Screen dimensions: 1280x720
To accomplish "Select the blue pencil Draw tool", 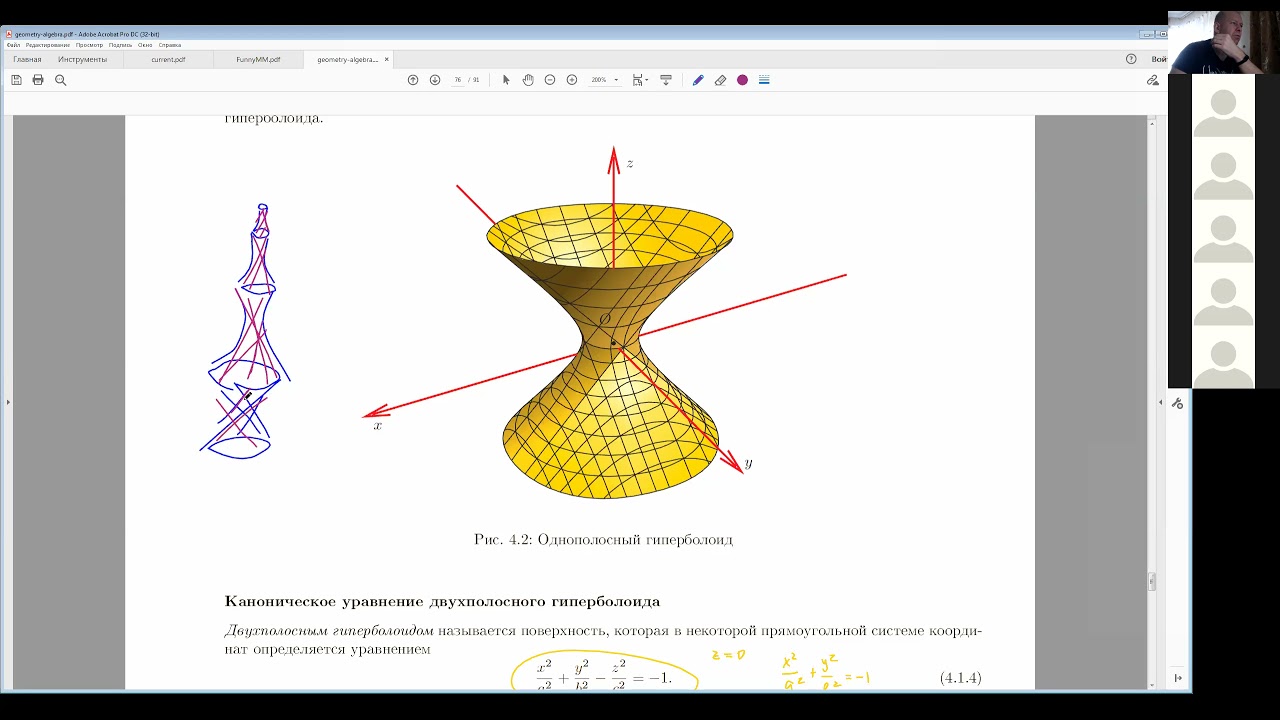I will click(x=698, y=80).
